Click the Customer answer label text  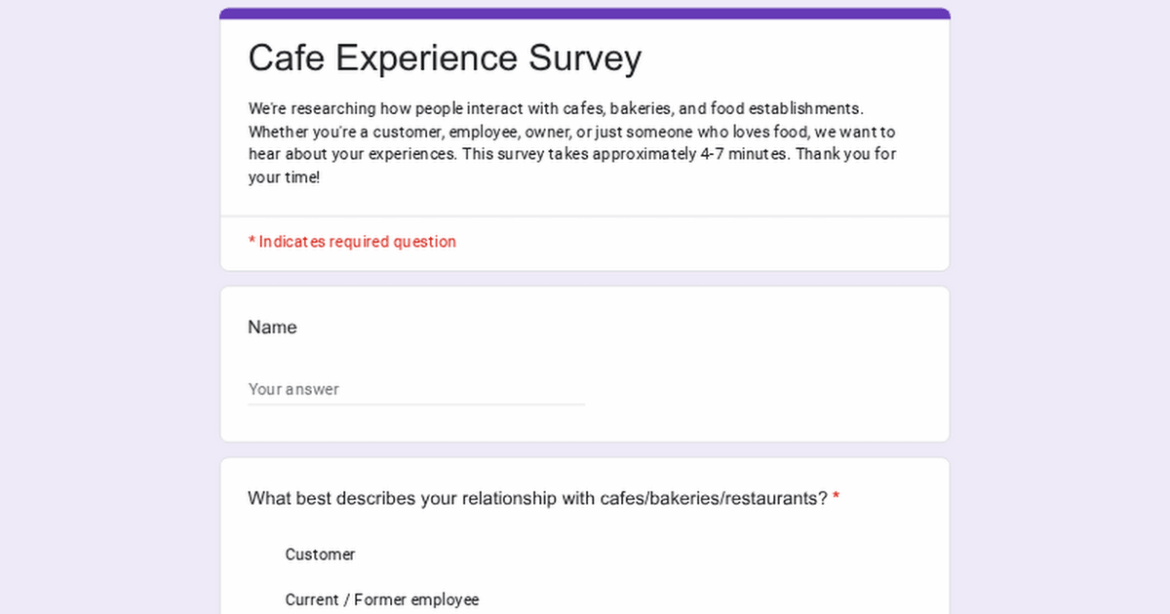pyautogui.click(x=320, y=554)
